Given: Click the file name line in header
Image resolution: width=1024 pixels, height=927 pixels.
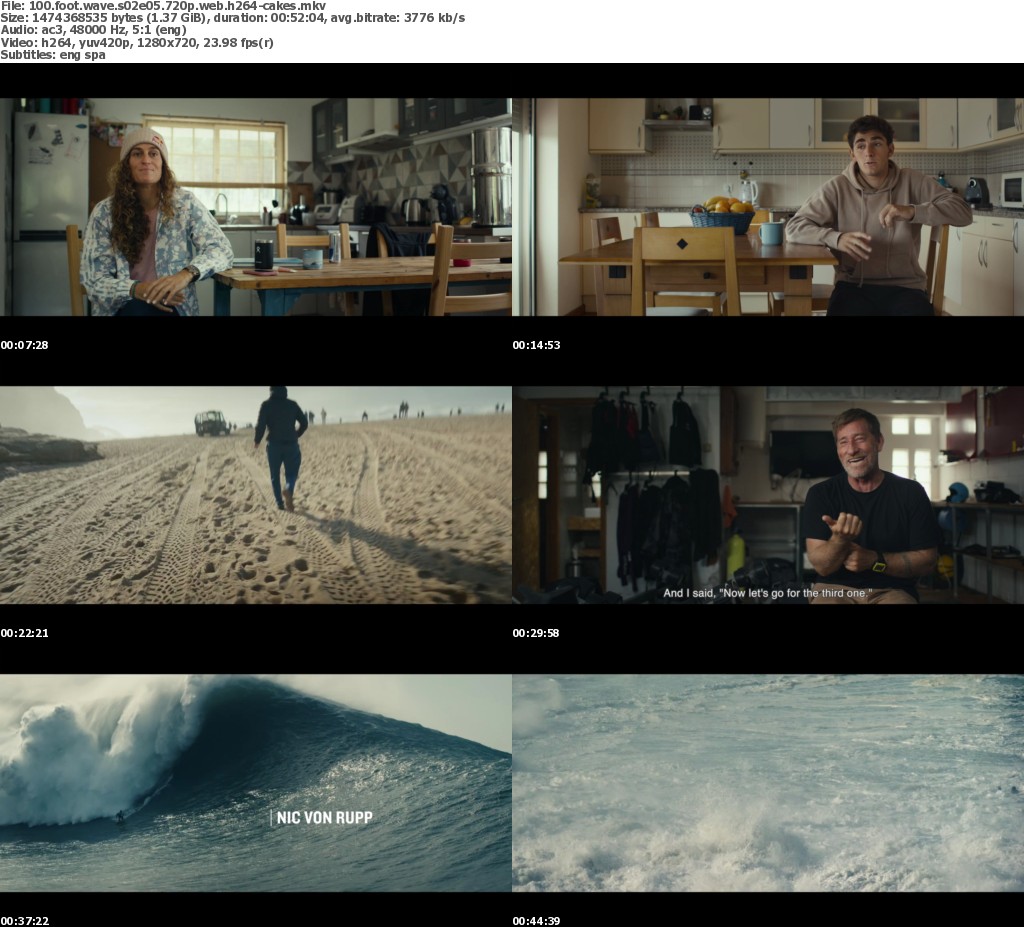Looking at the screenshot, I should [163, 6].
